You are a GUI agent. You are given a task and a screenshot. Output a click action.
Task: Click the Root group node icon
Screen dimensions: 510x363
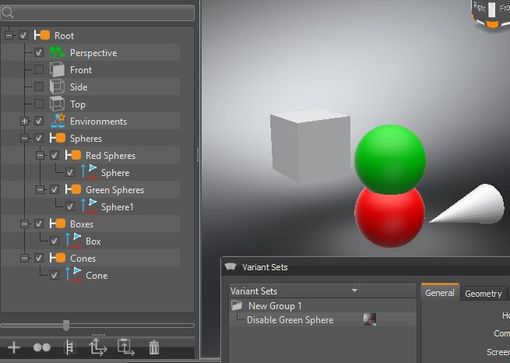click(42, 35)
